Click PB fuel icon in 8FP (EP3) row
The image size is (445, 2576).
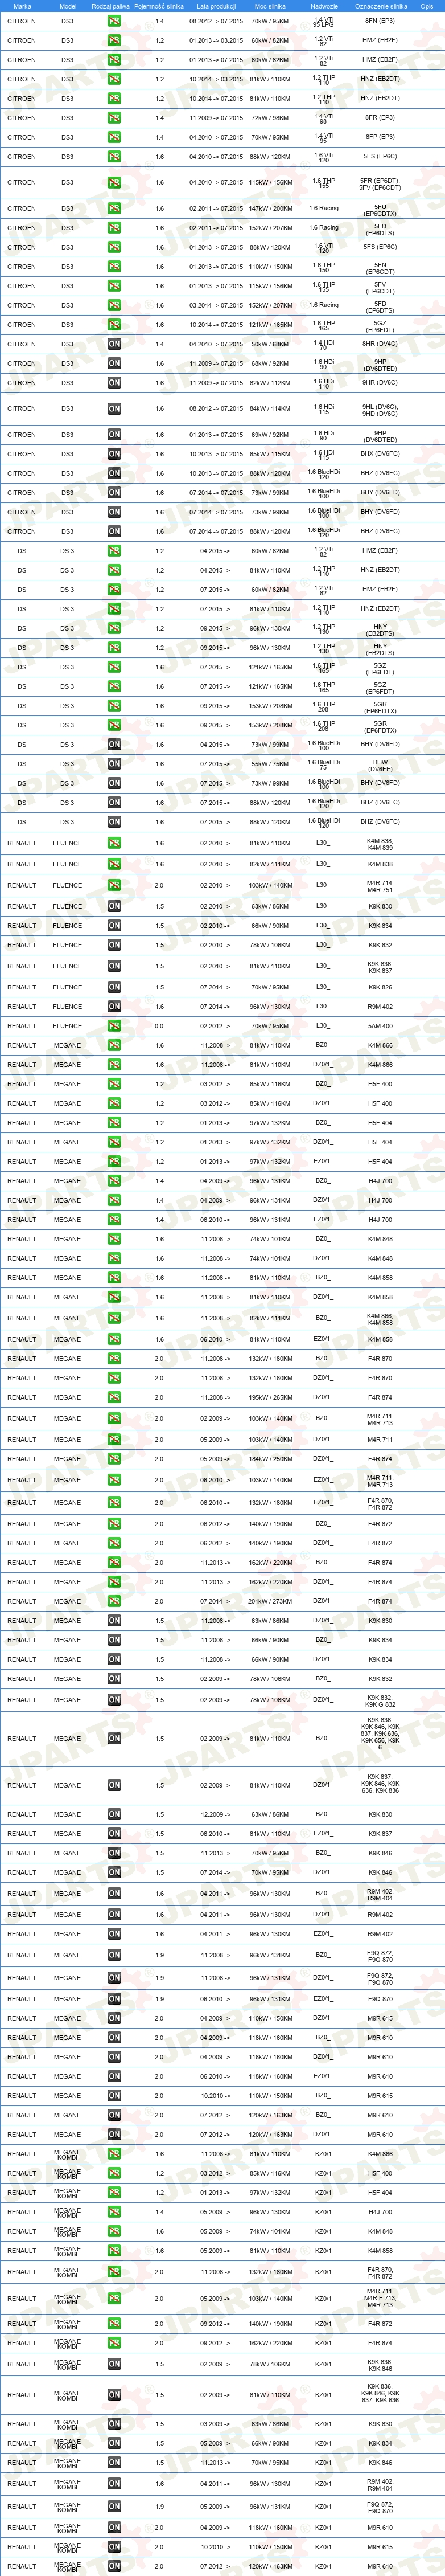coord(114,137)
